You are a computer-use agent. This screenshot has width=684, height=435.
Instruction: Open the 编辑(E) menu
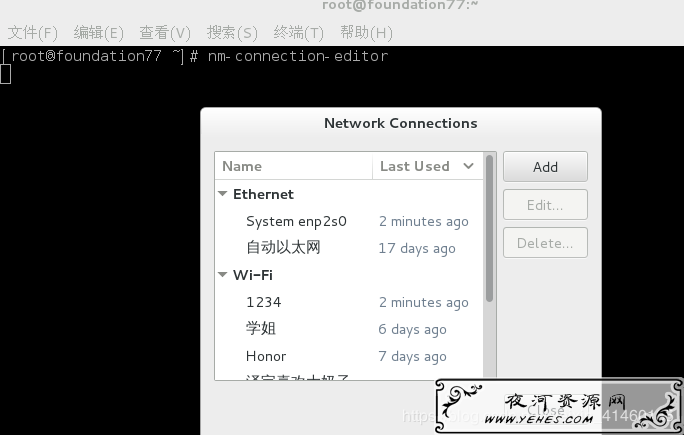click(99, 33)
